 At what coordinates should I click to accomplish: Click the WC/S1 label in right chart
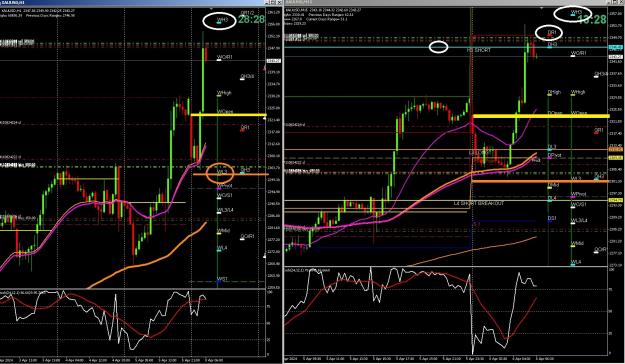[x=578, y=205]
